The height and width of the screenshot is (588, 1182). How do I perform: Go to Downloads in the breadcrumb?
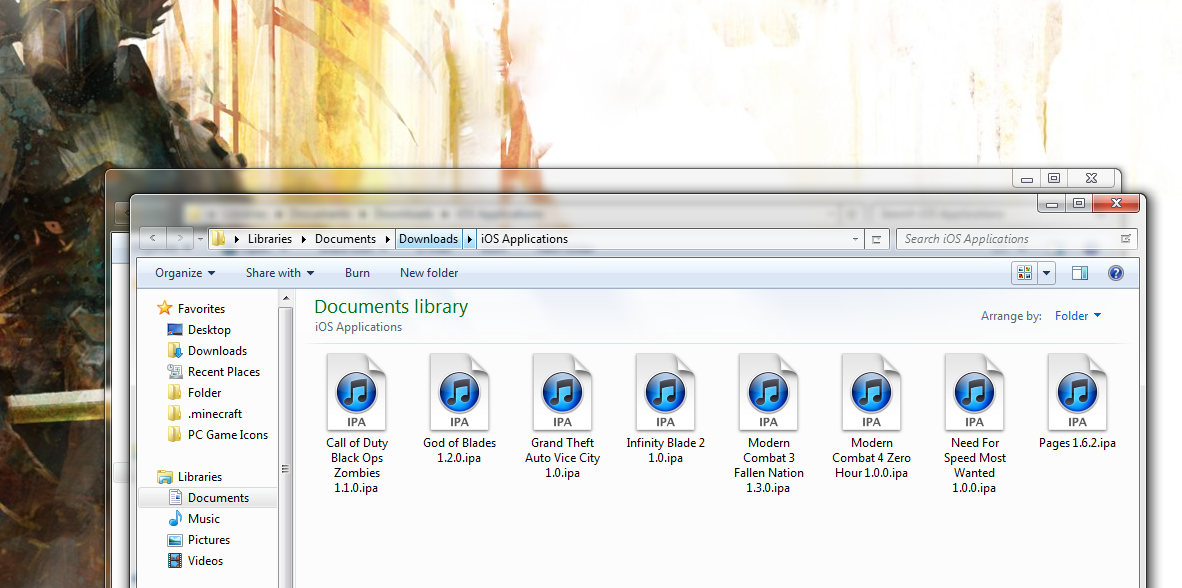(428, 239)
